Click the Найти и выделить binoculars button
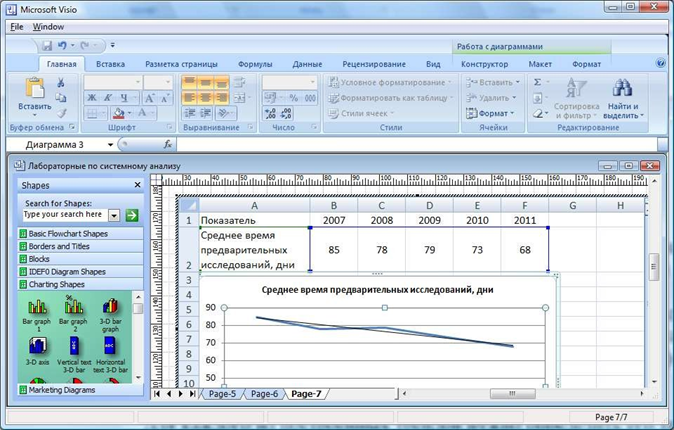The width and height of the screenshot is (674, 430). [622, 99]
